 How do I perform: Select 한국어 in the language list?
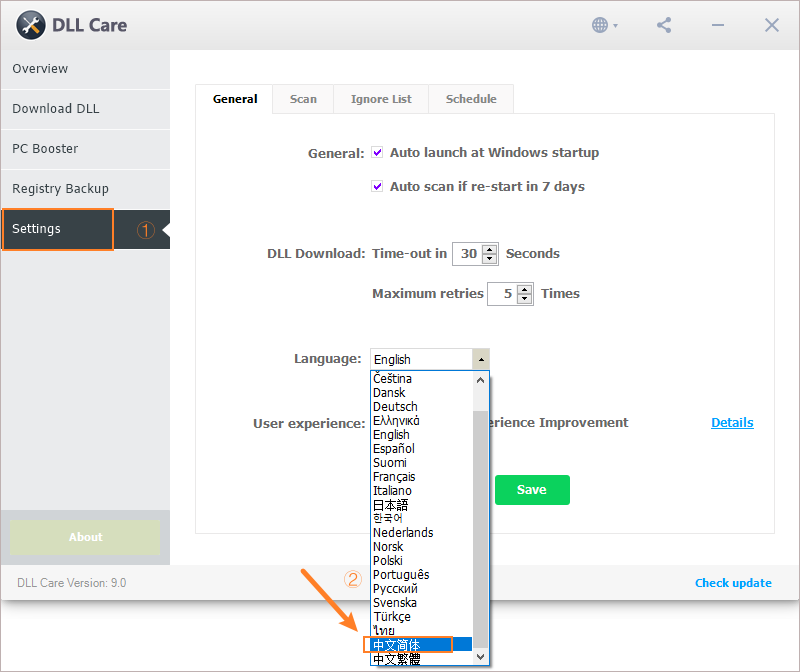421,518
